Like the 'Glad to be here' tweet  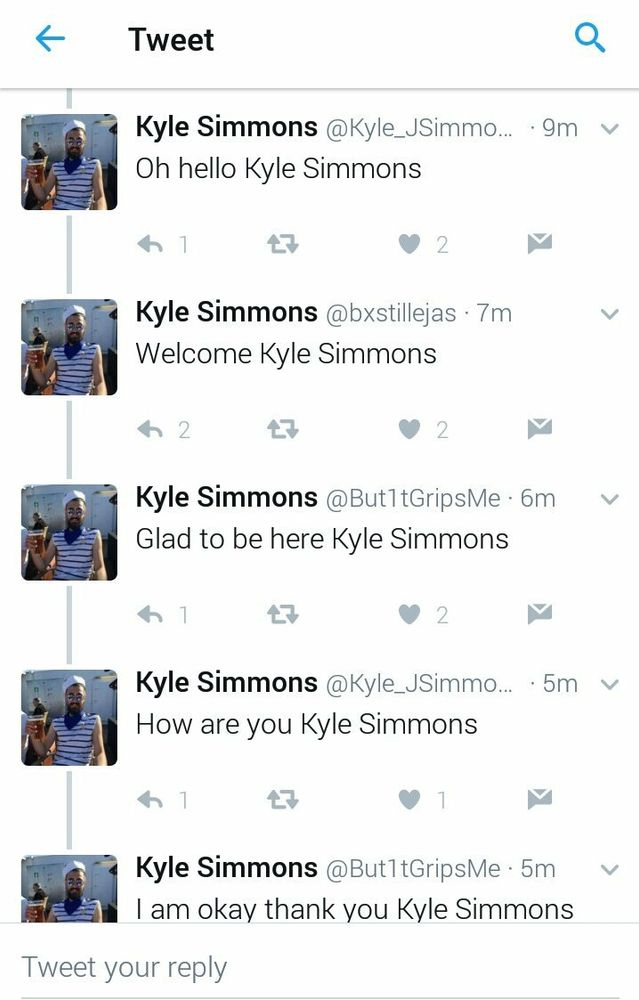click(x=409, y=614)
